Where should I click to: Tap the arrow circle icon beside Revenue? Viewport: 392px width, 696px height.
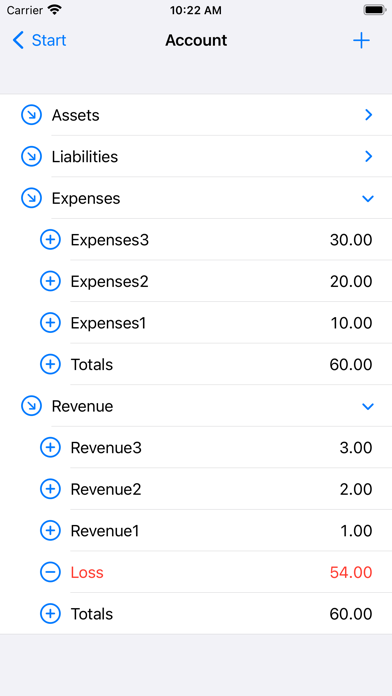31,406
